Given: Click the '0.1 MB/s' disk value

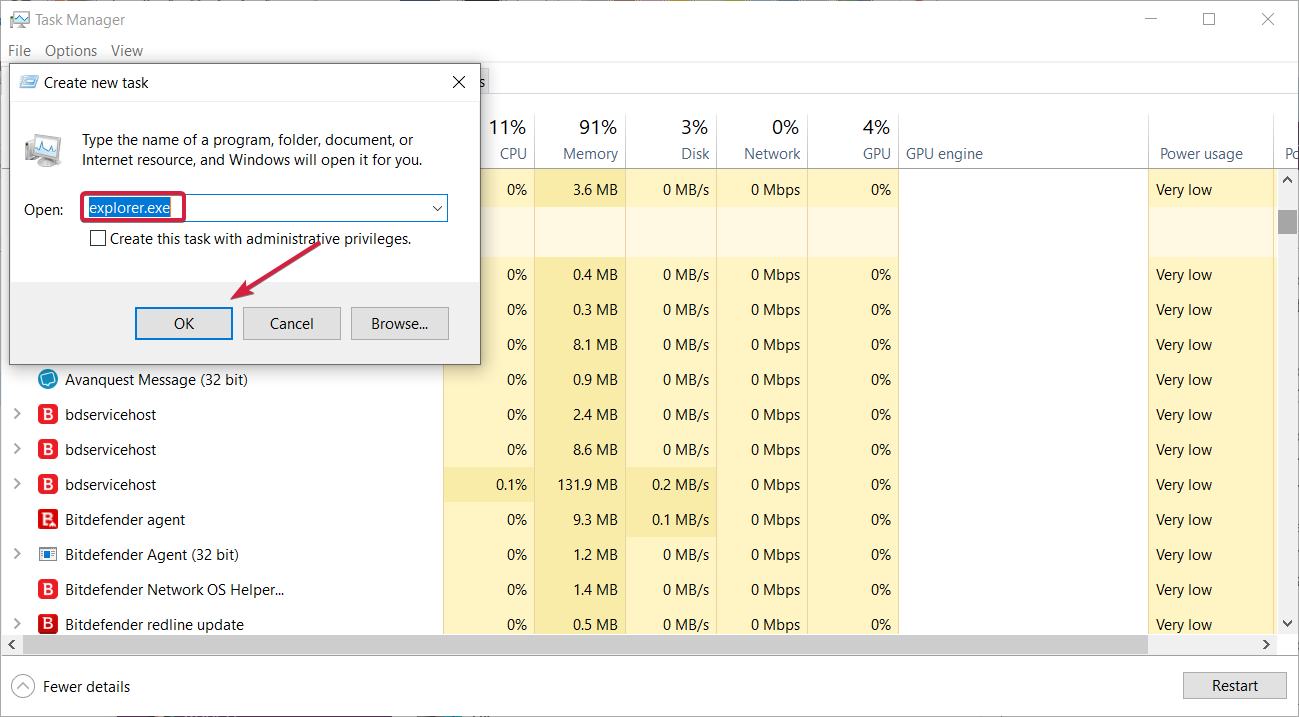Looking at the screenshot, I should (x=680, y=520).
